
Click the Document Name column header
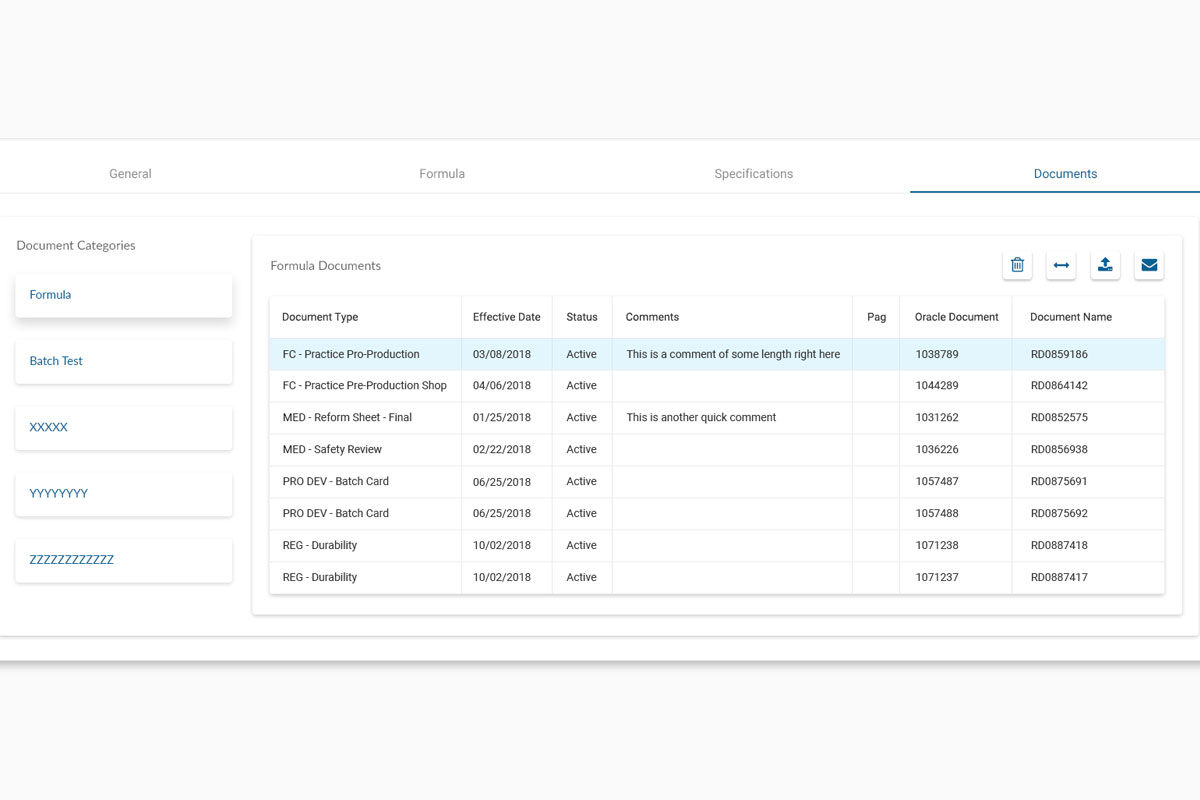pyautogui.click(x=1071, y=317)
